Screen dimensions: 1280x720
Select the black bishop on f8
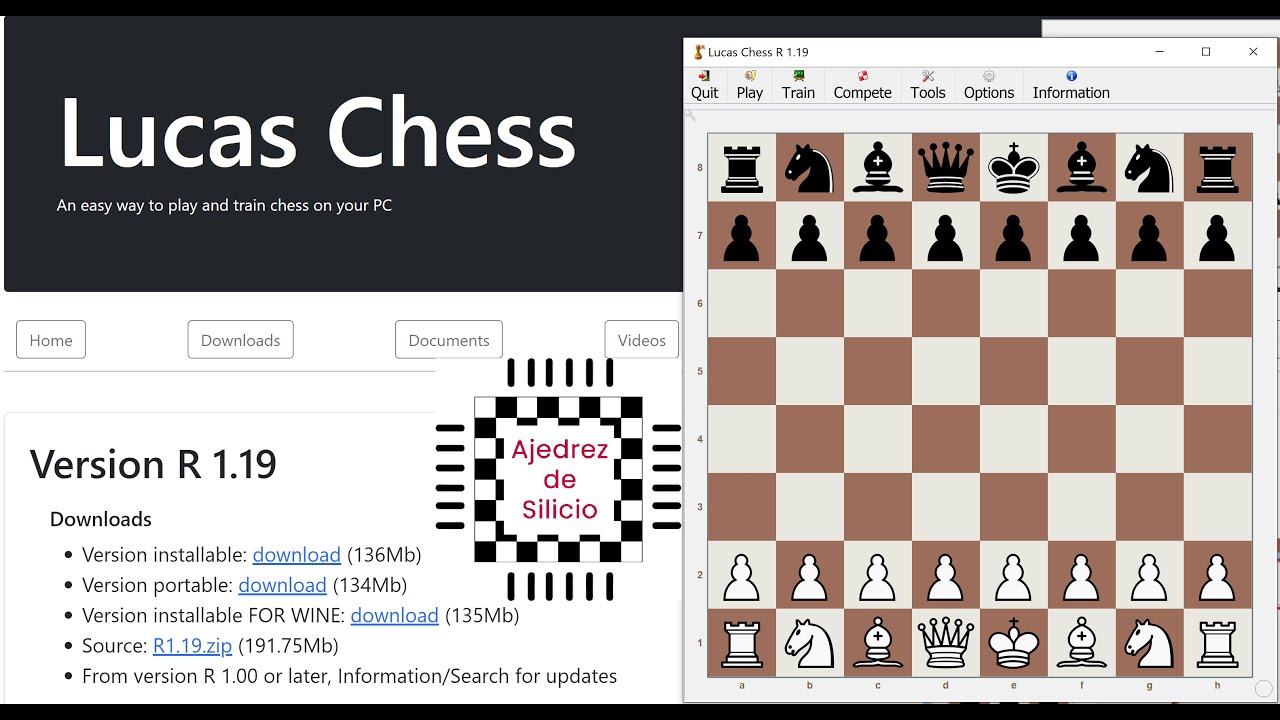coord(1082,167)
